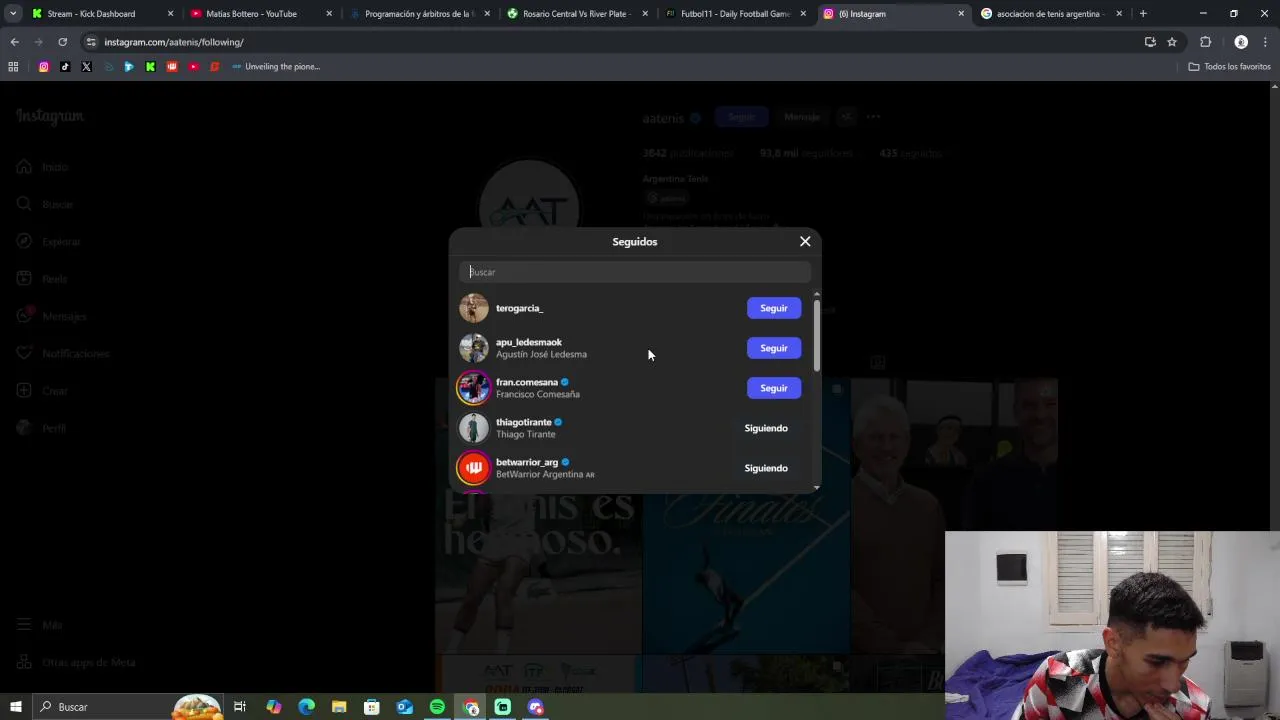This screenshot has width=1280, height=720.
Task: Open the apu_ledesmaok username link
Action: [x=529, y=342]
